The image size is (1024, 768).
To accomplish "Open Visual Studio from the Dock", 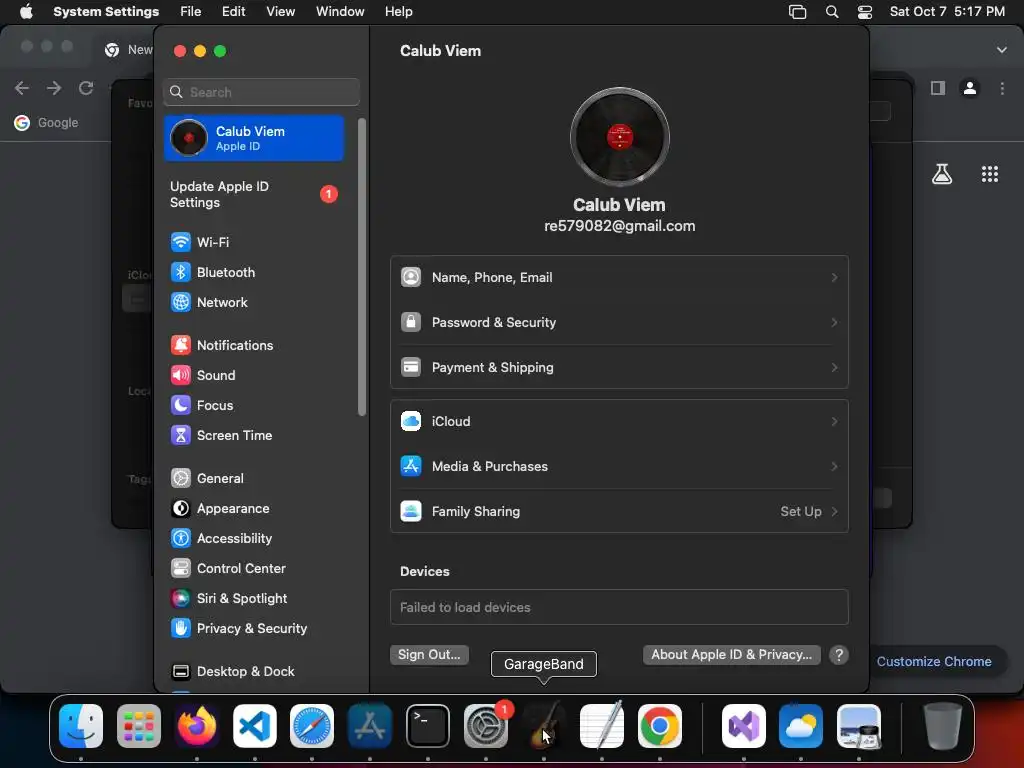I will coord(744,726).
